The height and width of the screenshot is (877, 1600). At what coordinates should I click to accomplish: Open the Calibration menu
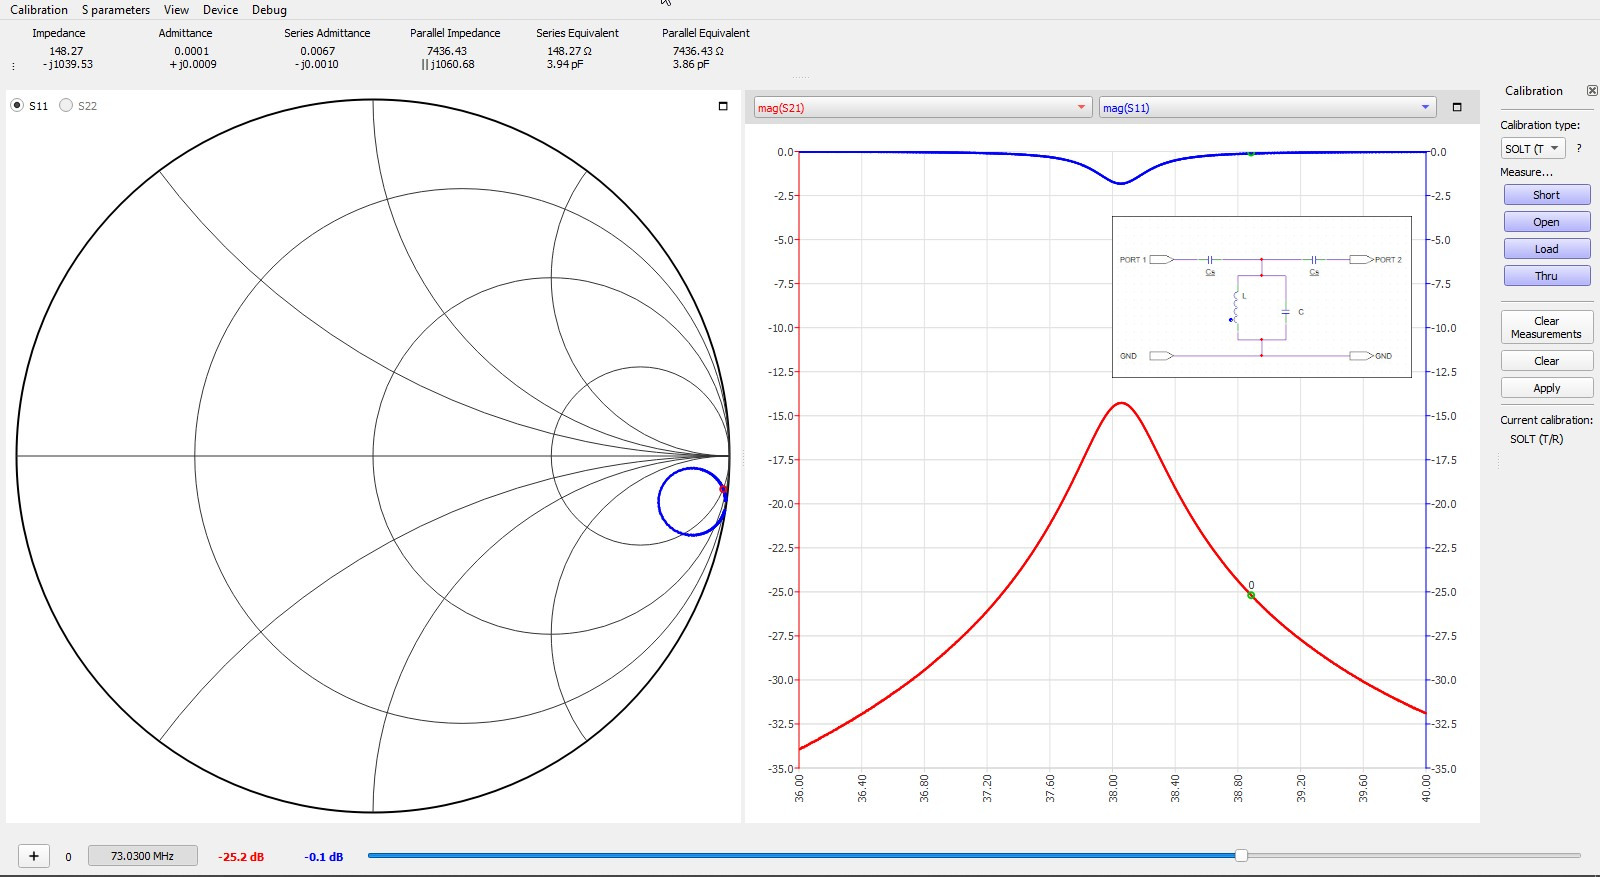[x=39, y=10]
